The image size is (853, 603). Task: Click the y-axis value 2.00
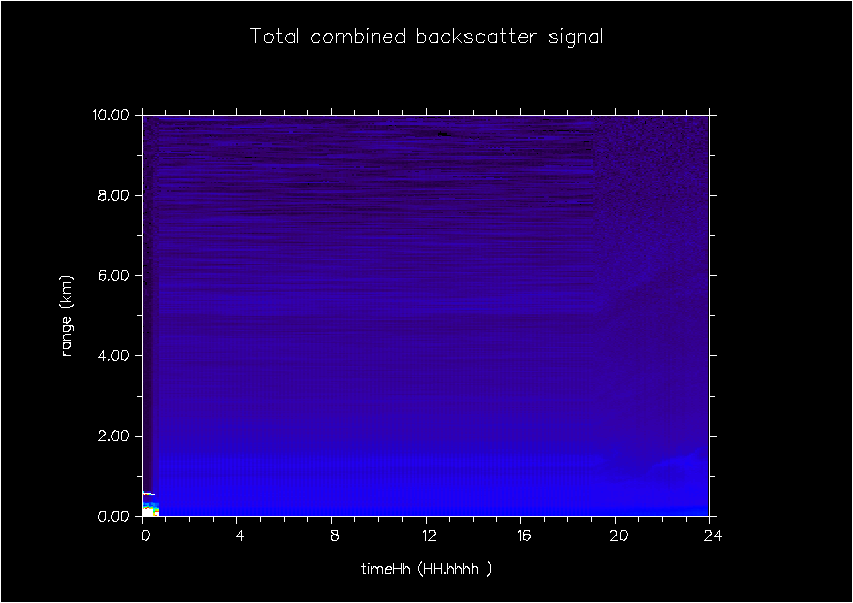tap(113, 436)
